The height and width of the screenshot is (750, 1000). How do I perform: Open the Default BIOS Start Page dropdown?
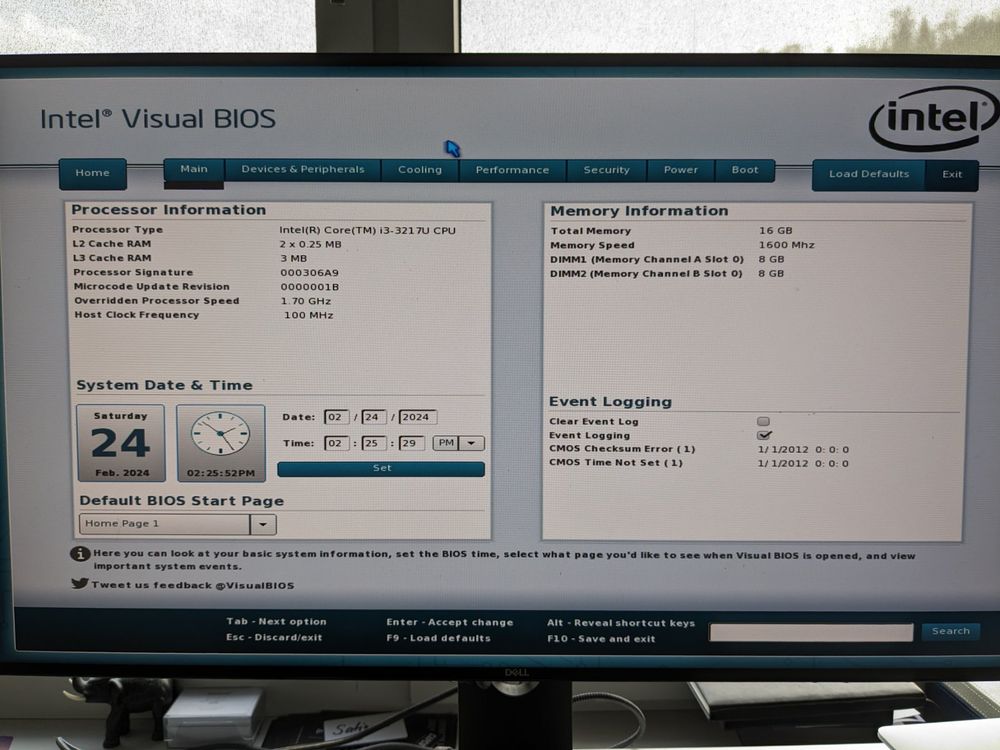click(x=262, y=523)
